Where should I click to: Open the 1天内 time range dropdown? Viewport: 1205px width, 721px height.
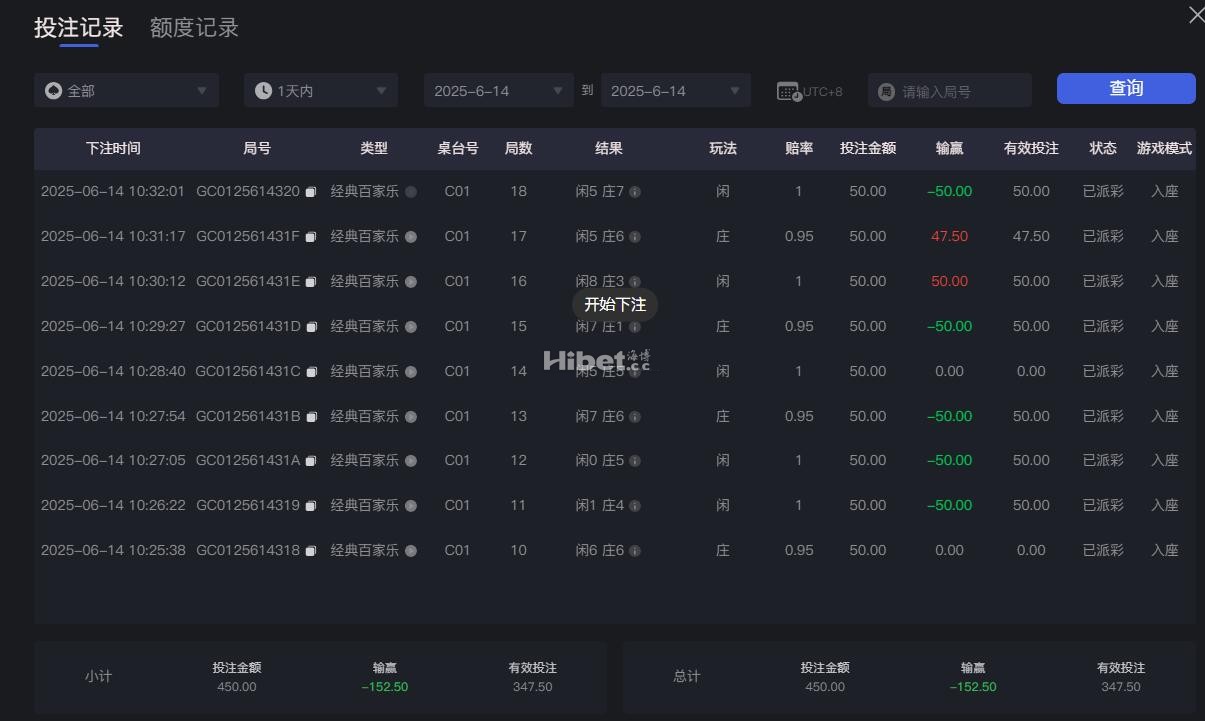(x=320, y=91)
